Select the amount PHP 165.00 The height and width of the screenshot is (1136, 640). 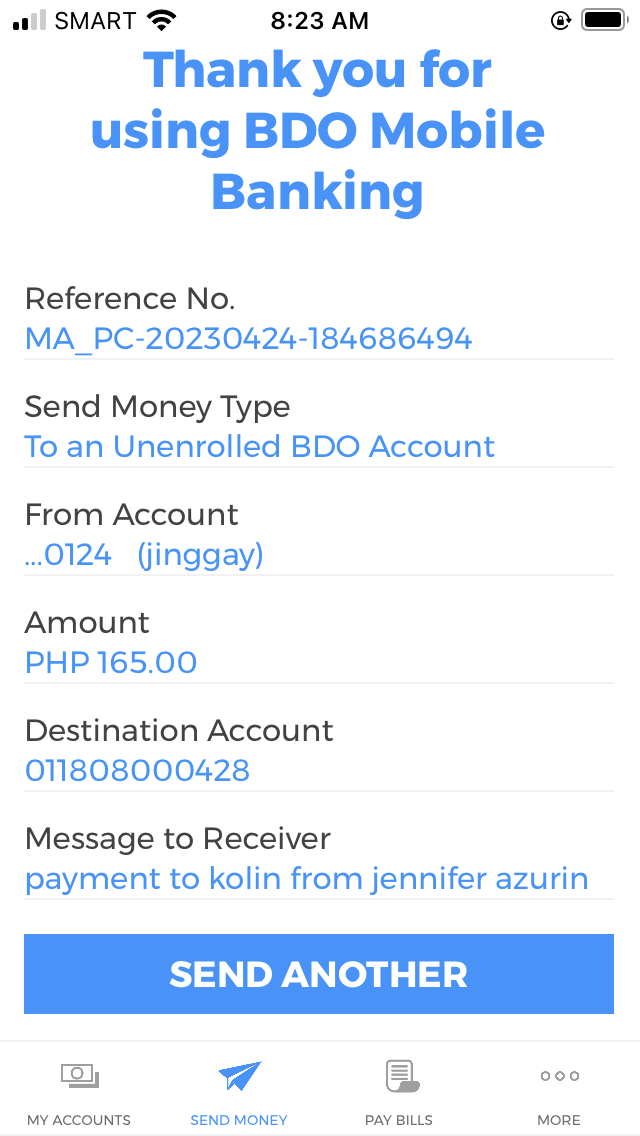click(111, 663)
